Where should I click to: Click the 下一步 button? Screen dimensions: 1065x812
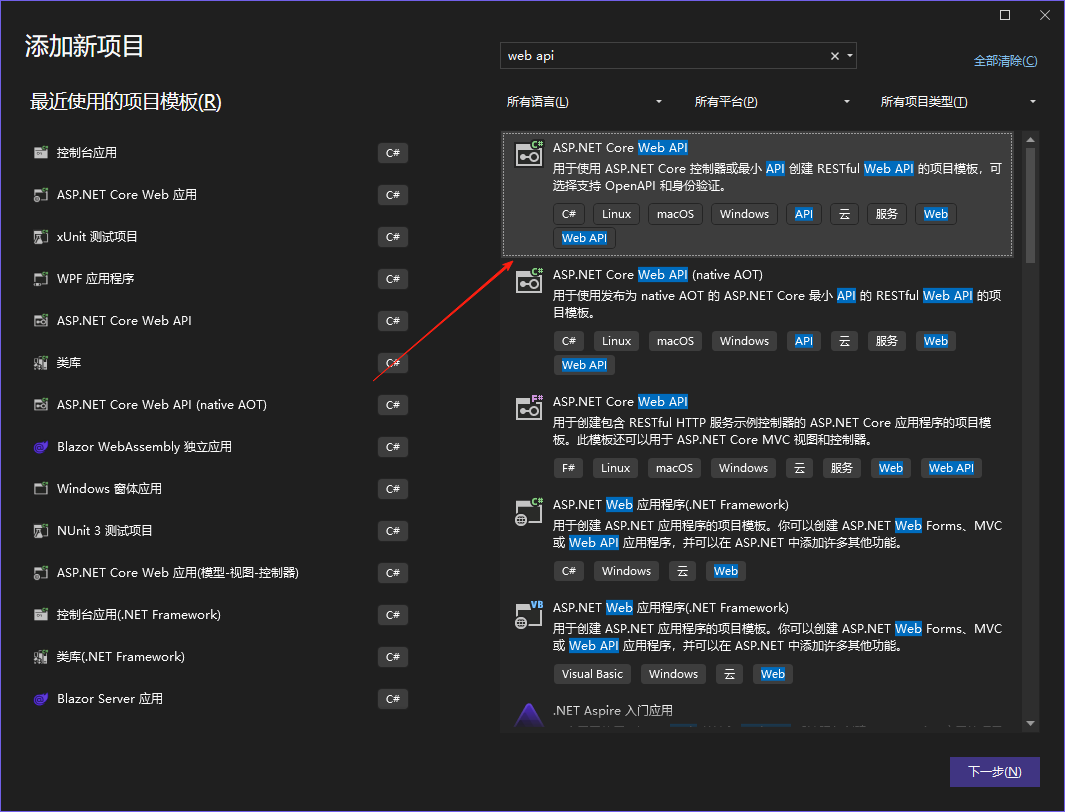tap(994, 772)
